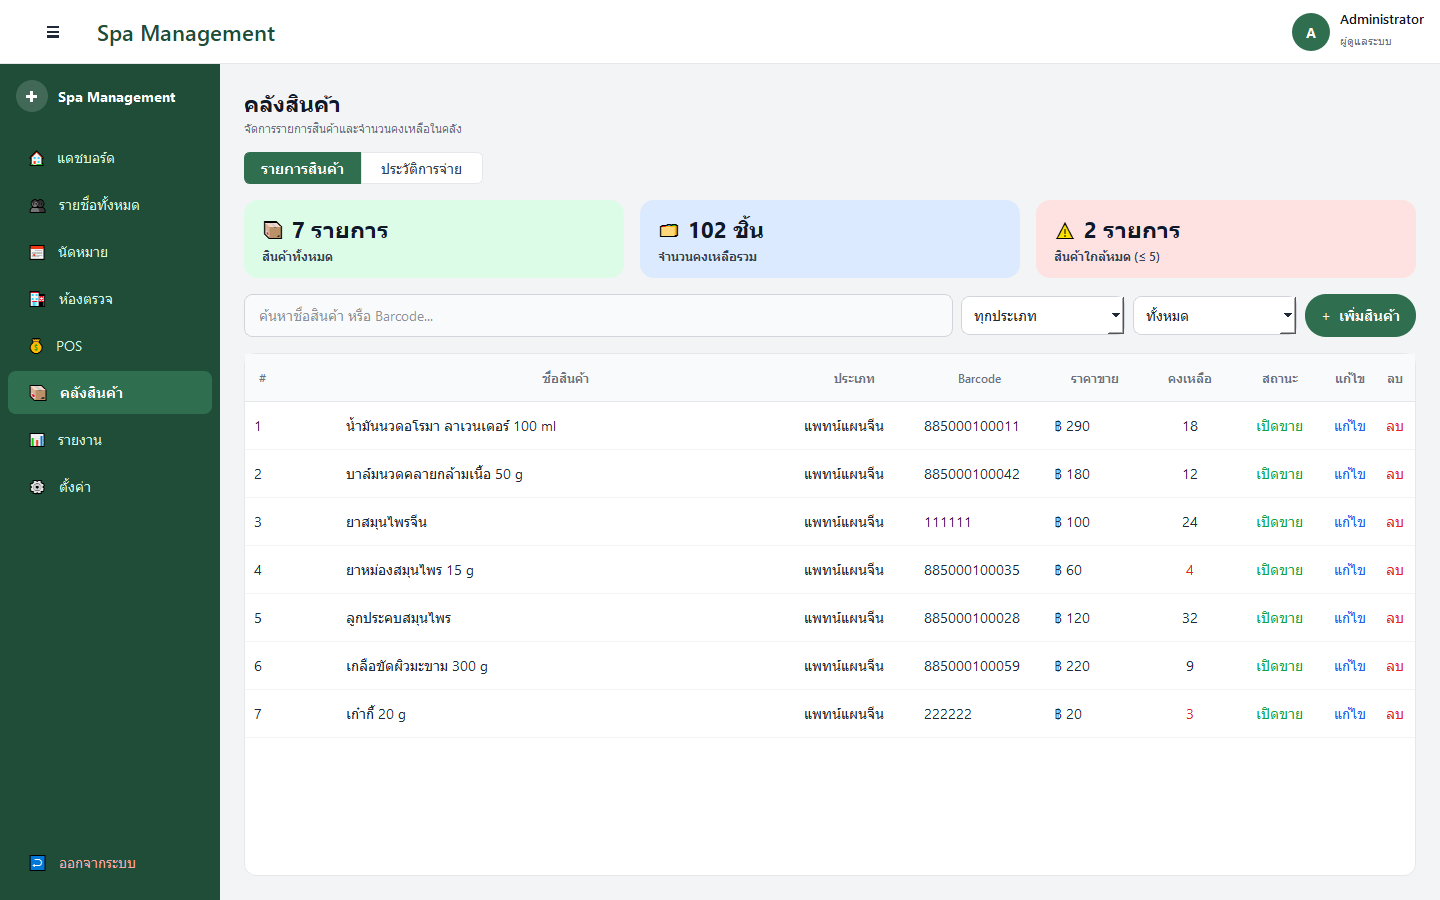Image resolution: width=1440 pixels, height=900 pixels.
Task: Click the Administrator avatar circle
Action: point(1311,32)
